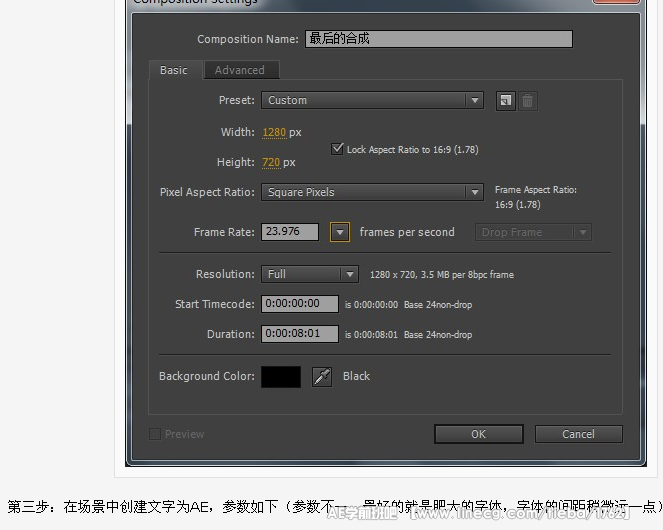Click the save preset icon
Image resolution: width=663 pixels, height=530 pixels.
pyautogui.click(x=506, y=101)
